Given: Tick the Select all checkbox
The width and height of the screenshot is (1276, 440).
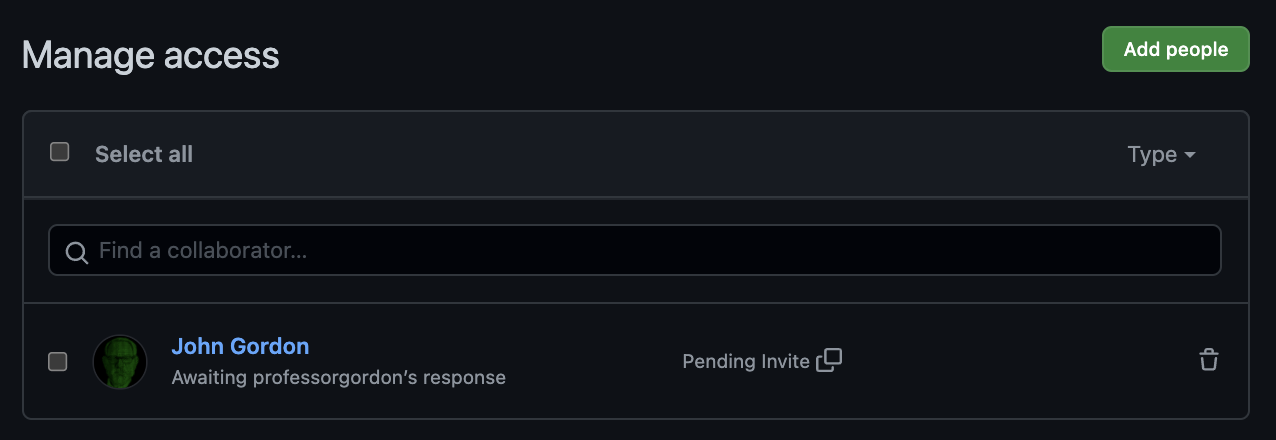Looking at the screenshot, I should point(60,152).
